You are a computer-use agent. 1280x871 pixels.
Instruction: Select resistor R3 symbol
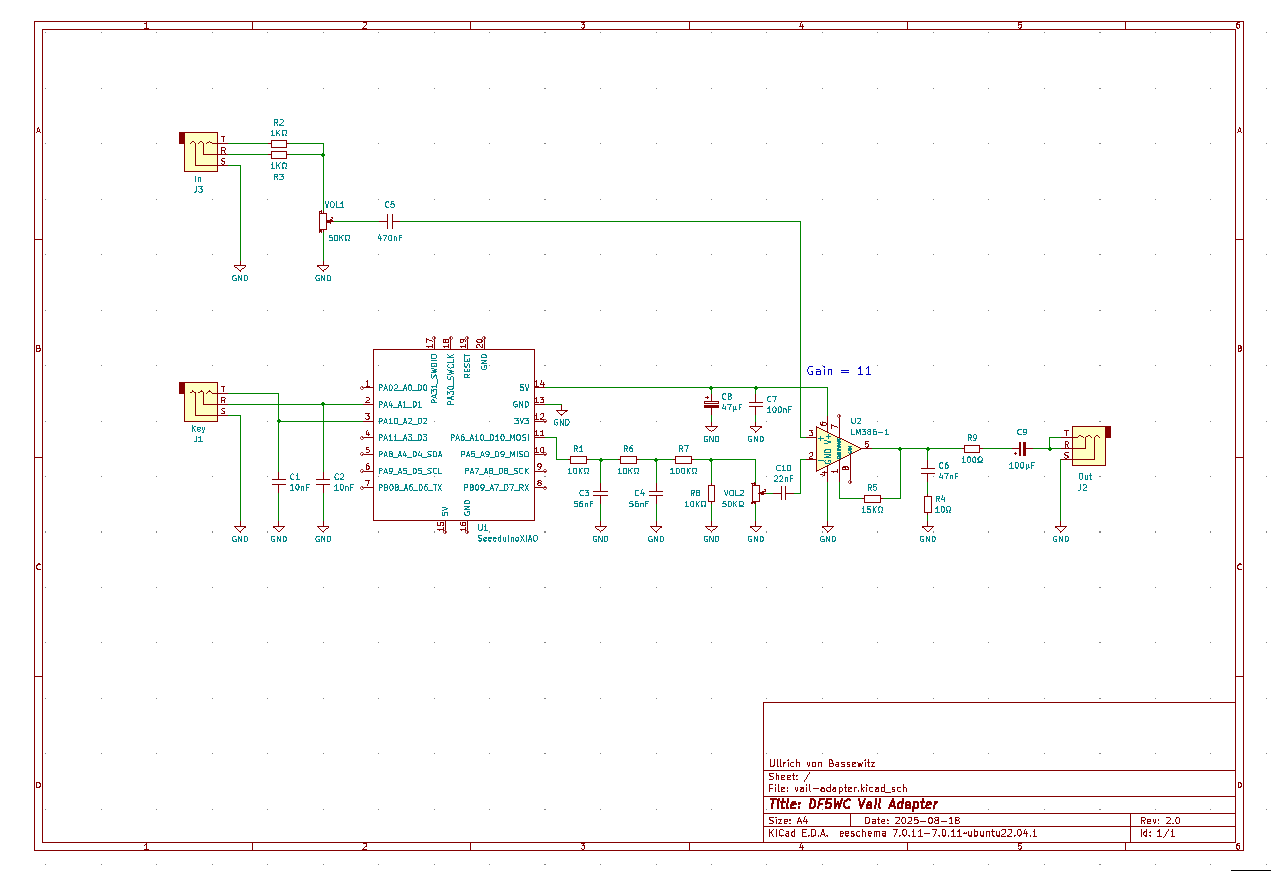279,155
